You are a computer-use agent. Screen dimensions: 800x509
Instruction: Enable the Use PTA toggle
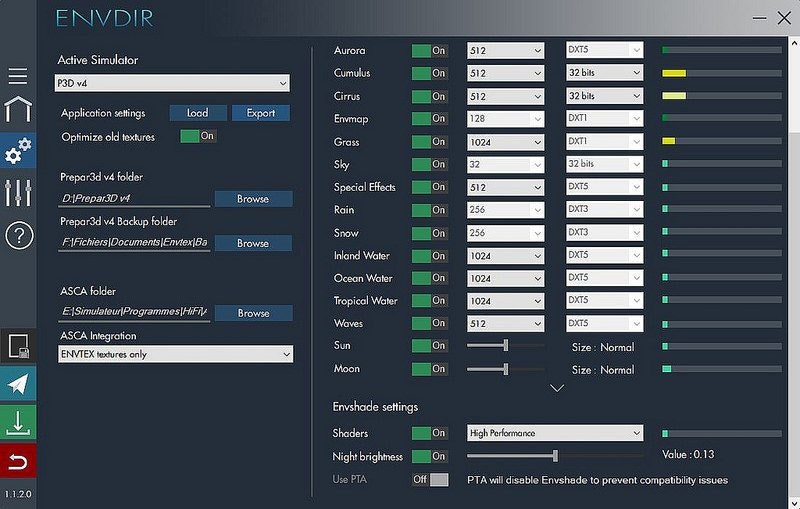pos(430,480)
